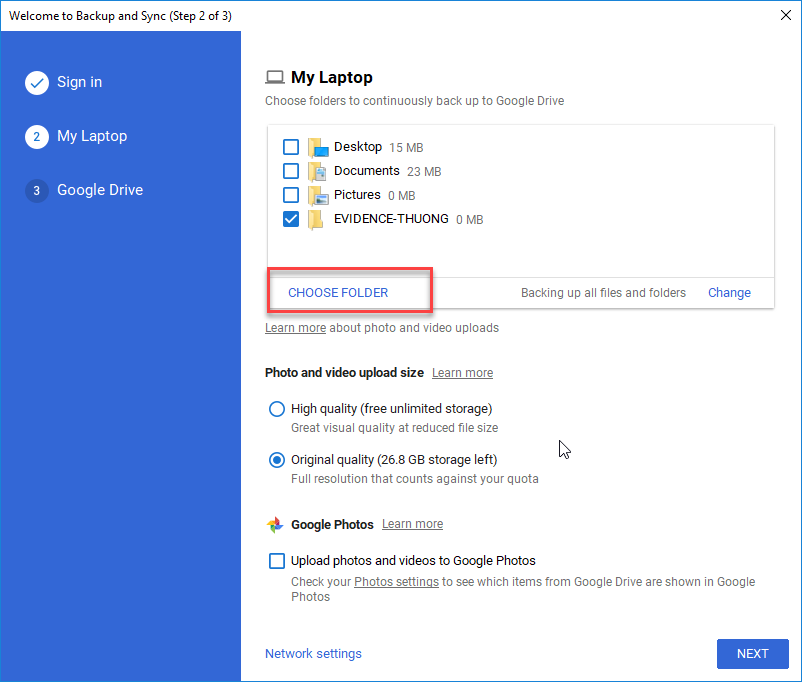Screen dimensions: 802x682
Task: Check the Desktop folder checkbox
Action: (291, 147)
